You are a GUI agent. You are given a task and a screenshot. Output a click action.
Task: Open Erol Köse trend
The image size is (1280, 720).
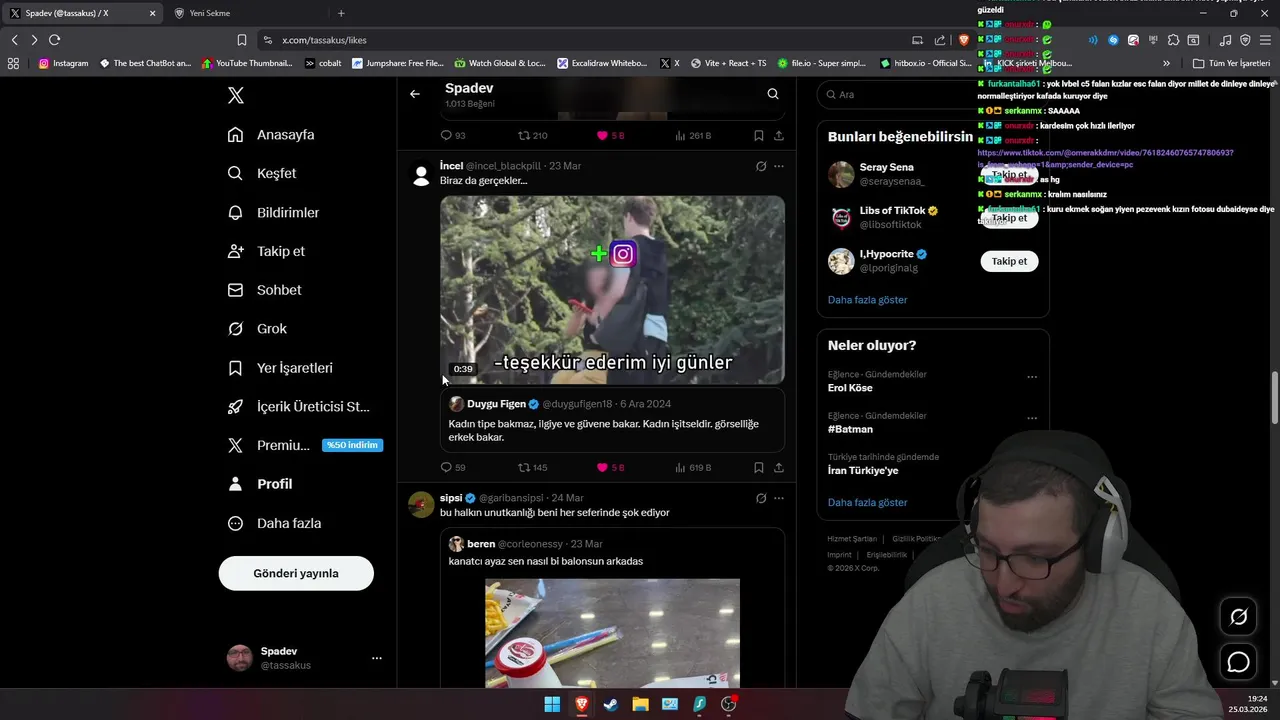(x=850, y=388)
